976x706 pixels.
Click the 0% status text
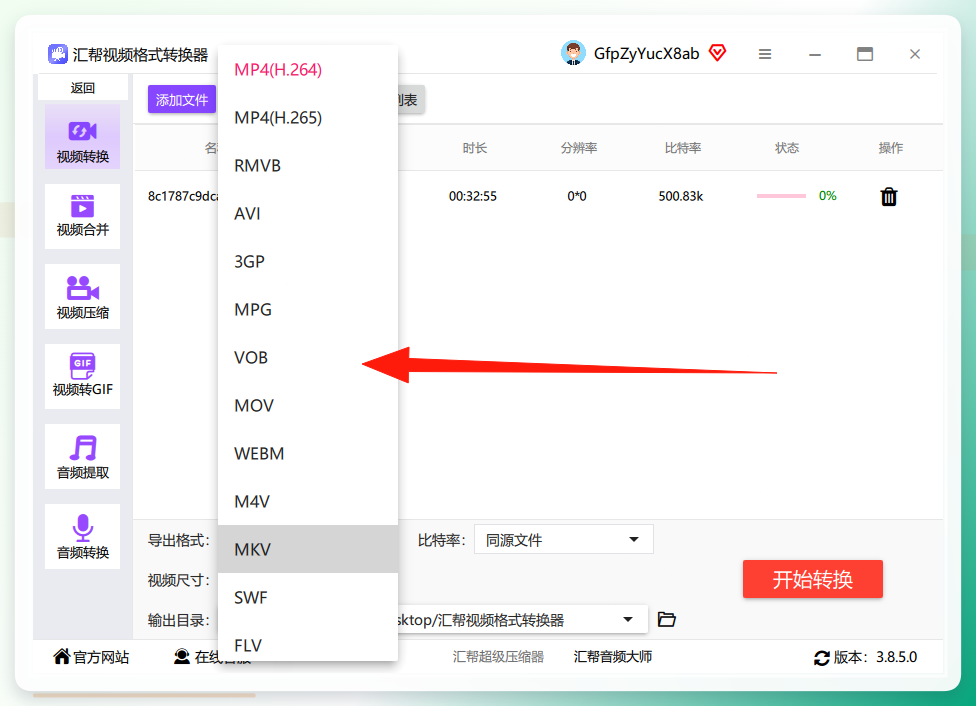(828, 196)
